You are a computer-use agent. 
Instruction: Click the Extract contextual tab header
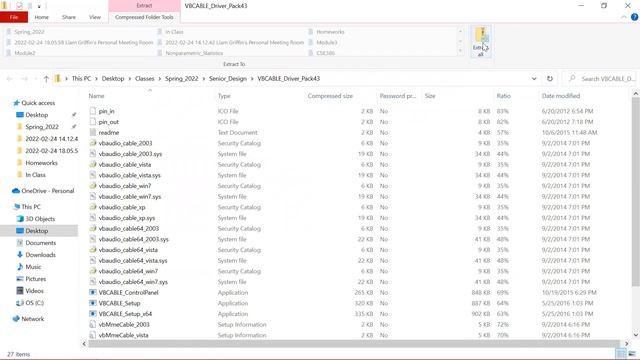click(144, 6)
